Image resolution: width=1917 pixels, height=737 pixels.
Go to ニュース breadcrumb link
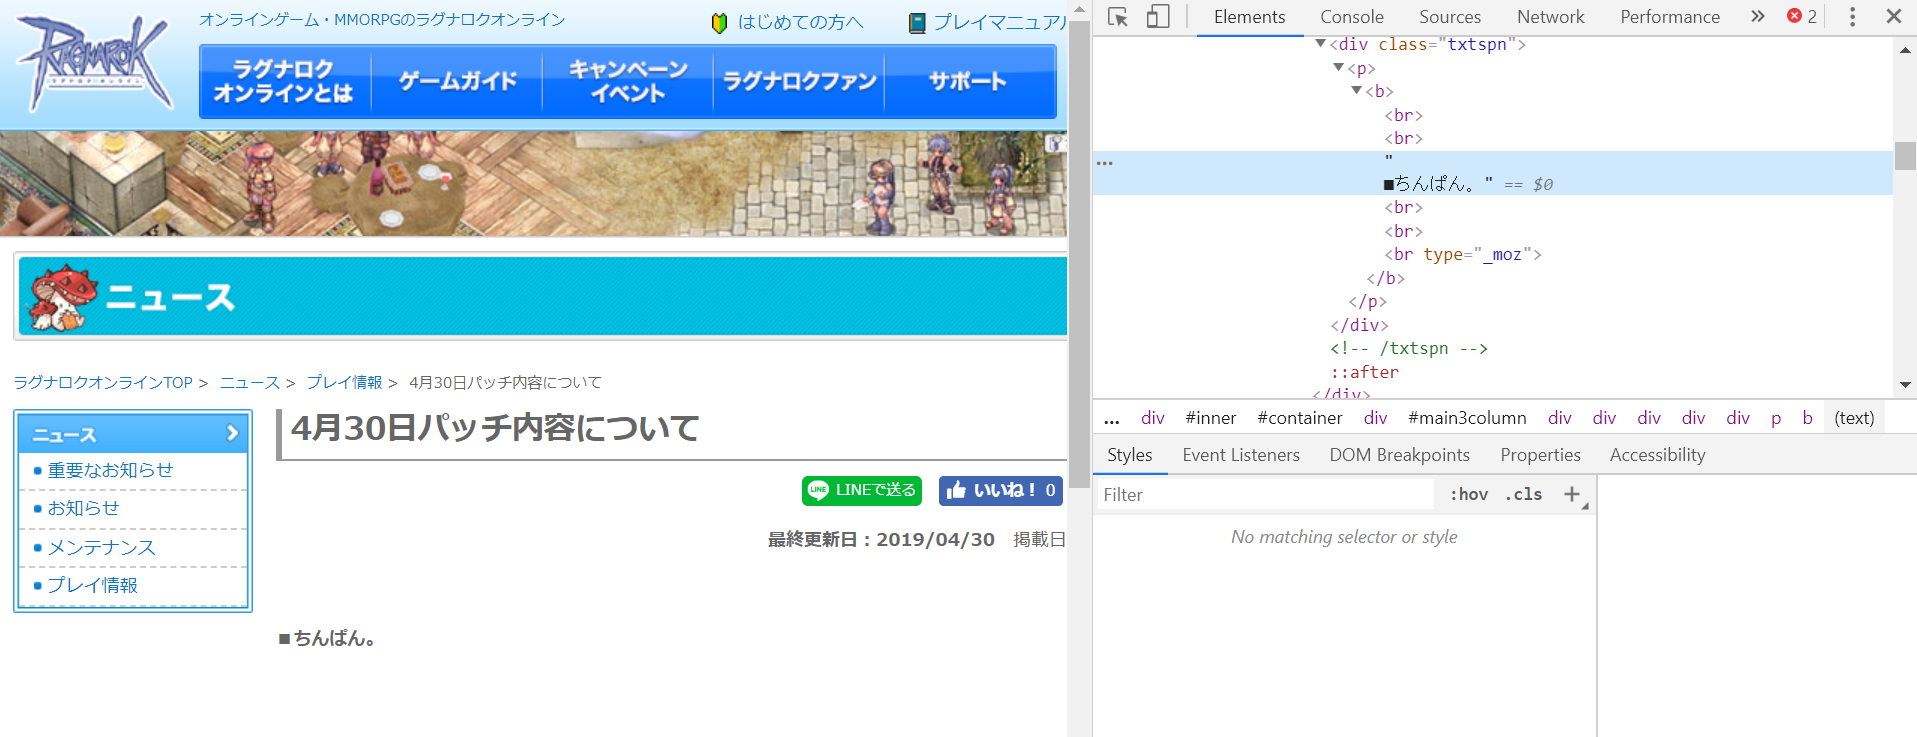point(249,383)
